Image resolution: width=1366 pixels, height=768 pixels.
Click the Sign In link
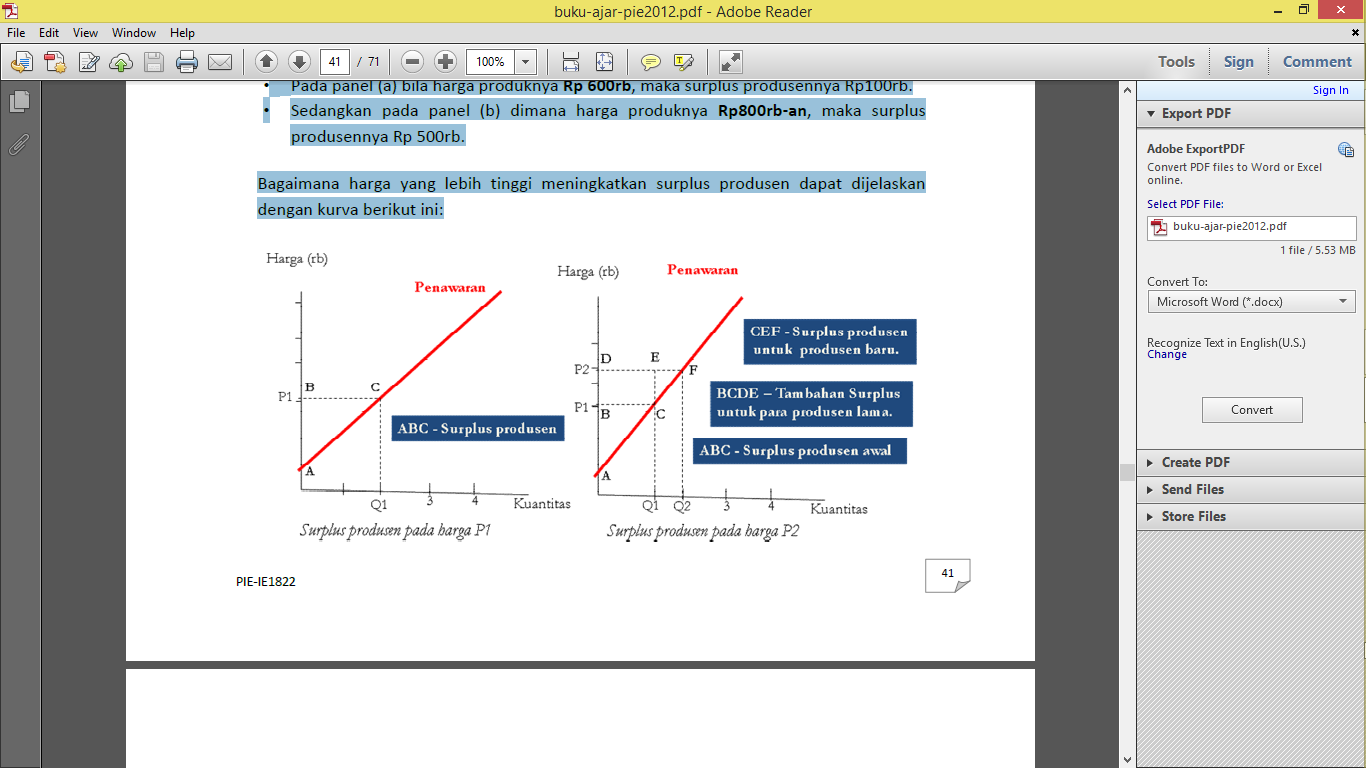pyautogui.click(x=1330, y=90)
